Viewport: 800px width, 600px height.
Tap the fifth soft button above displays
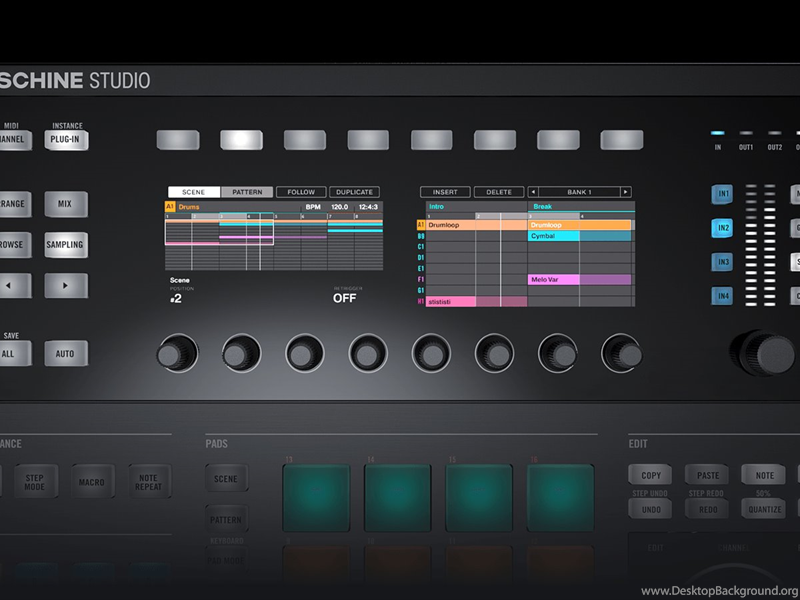pos(432,140)
